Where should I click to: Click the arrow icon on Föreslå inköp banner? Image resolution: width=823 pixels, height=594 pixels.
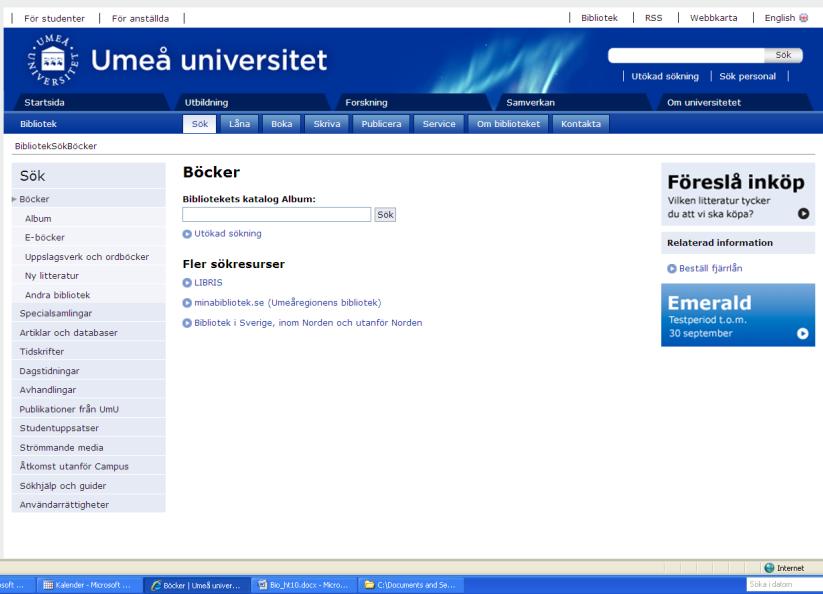tap(803, 214)
